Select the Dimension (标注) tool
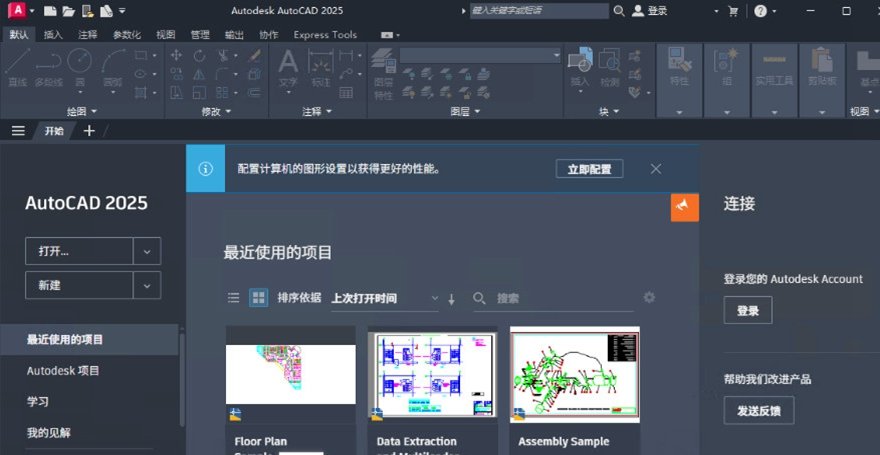This screenshot has height=455, width=880. 321,68
